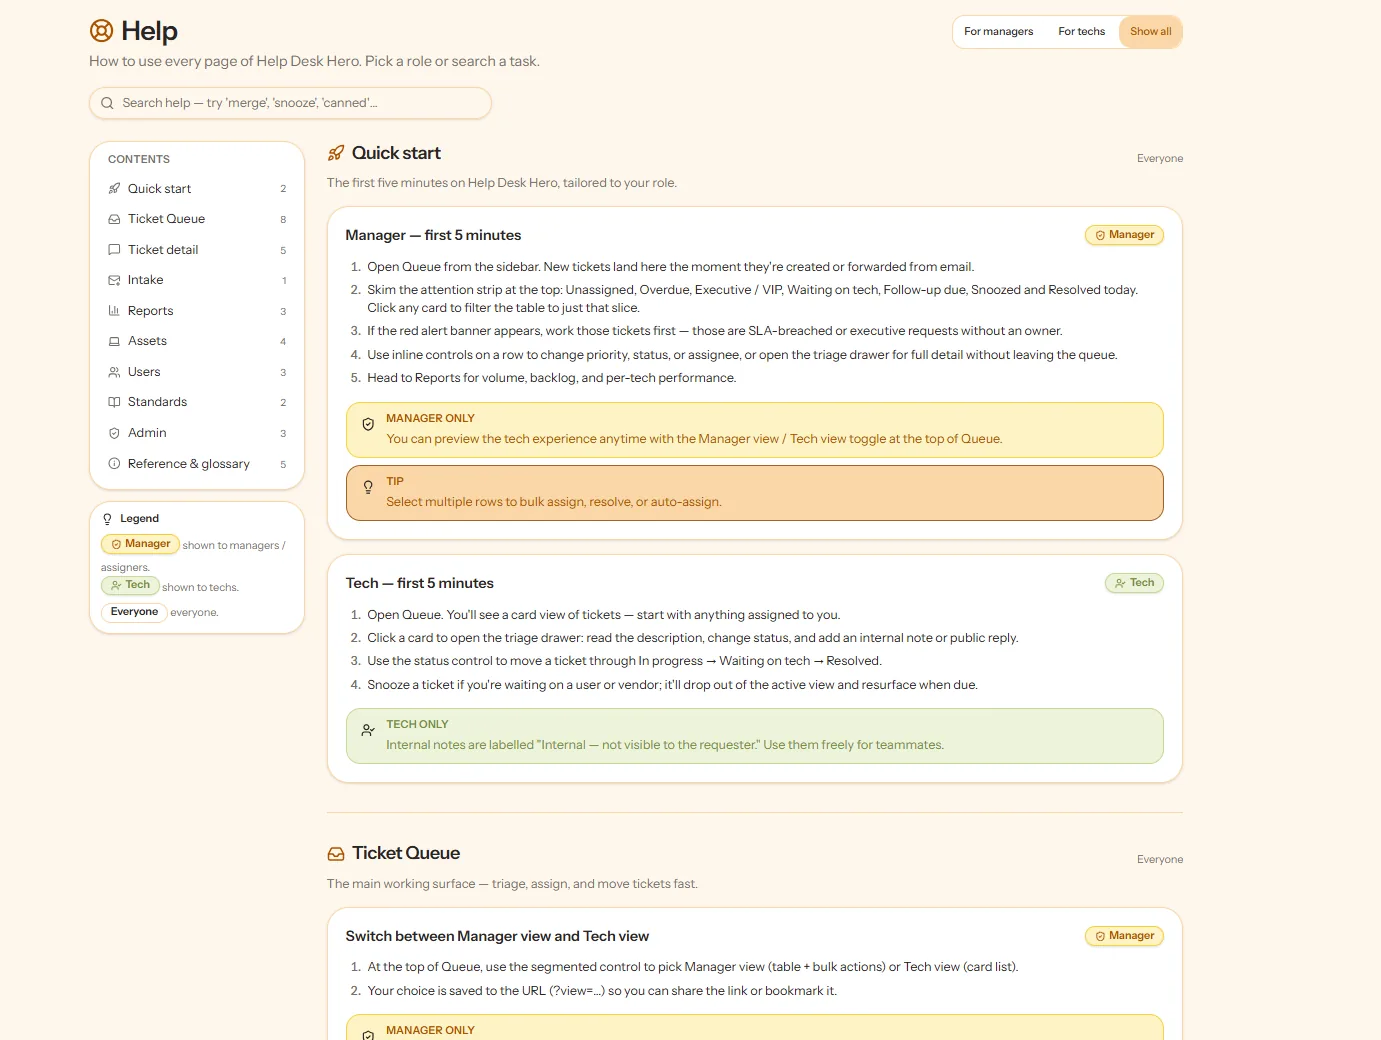Click the Manager badge in Legend

point(140,544)
